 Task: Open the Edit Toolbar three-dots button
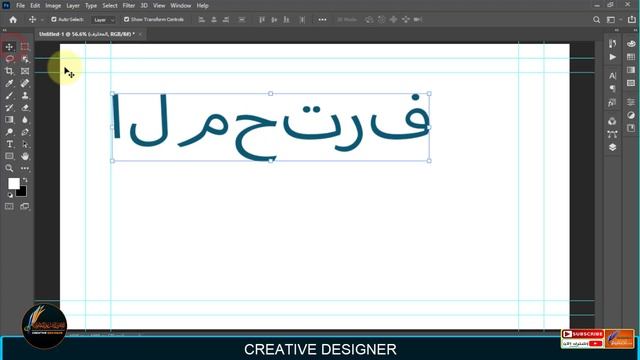click(x=25, y=168)
